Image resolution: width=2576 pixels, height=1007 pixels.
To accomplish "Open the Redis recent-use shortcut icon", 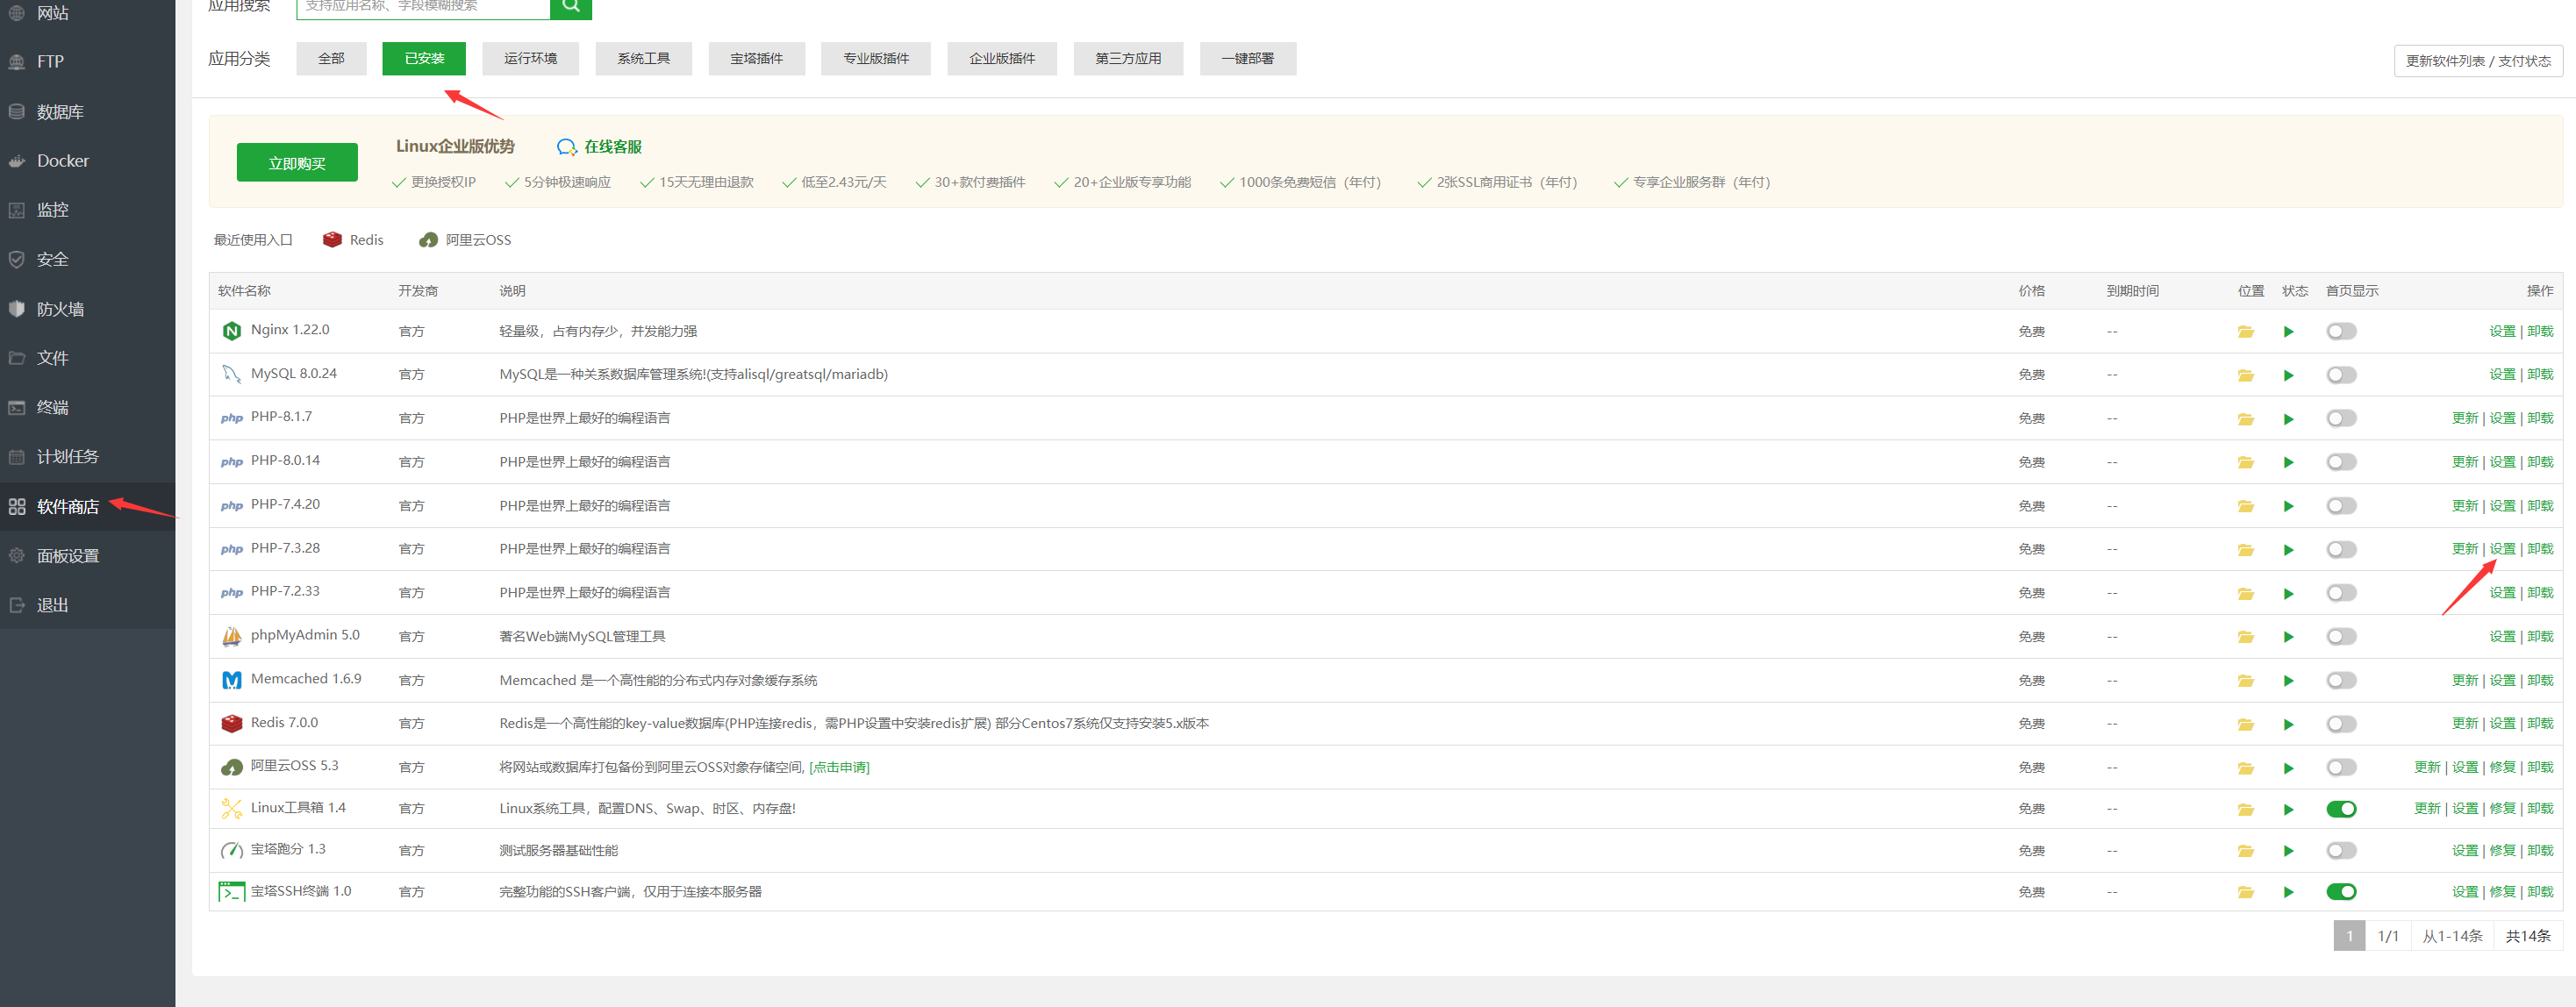I will 332,240.
